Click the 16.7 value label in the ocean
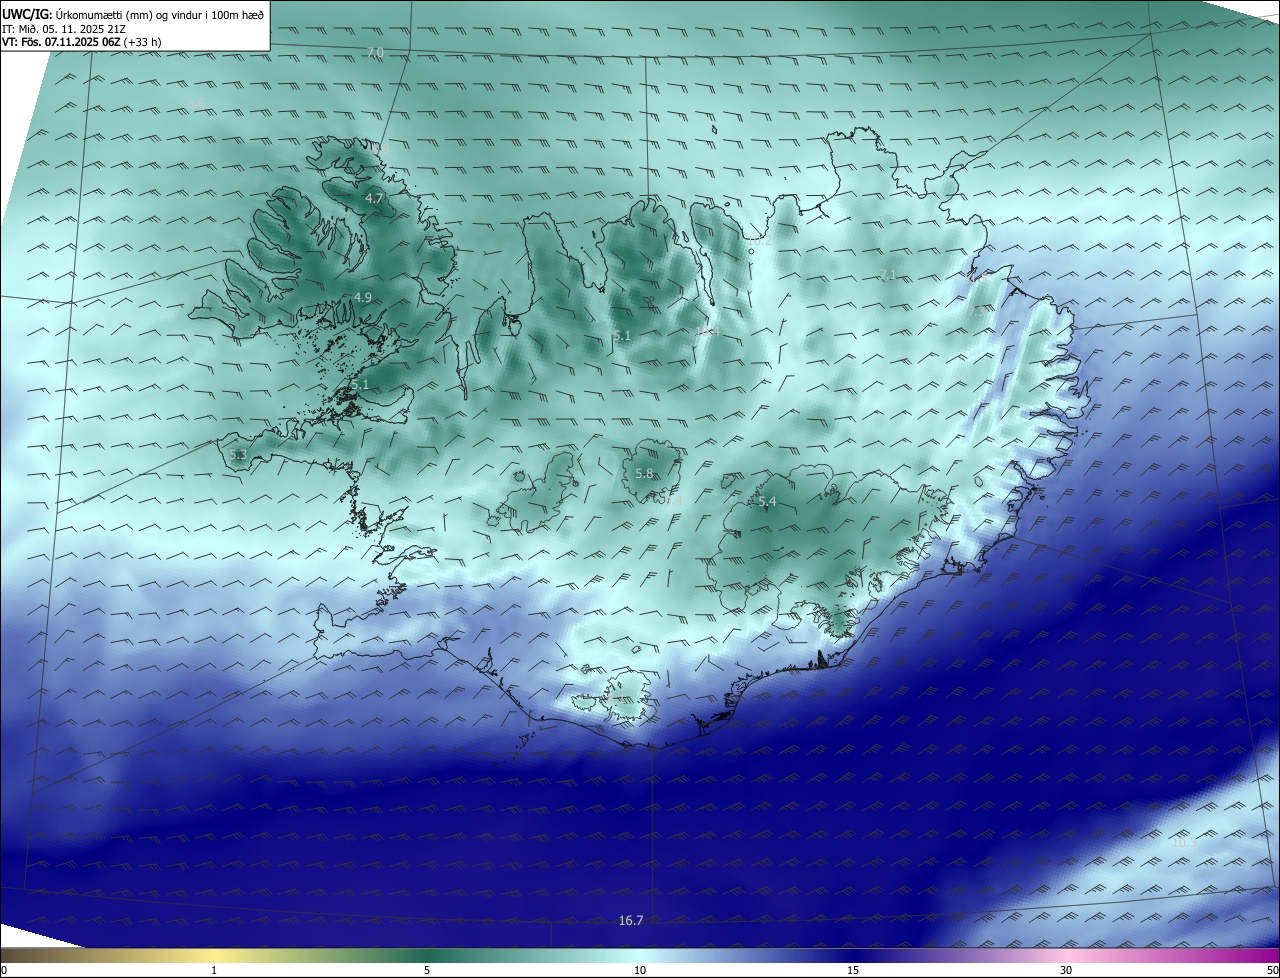Image resolution: width=1280 pixels, height=978 pixels. click(x=631, y=920)
